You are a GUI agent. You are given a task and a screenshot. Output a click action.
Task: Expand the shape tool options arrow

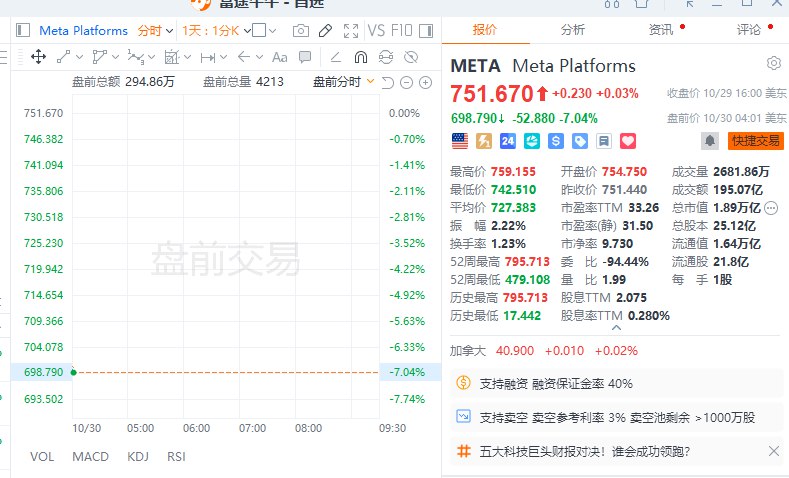(x=115, y=57)
